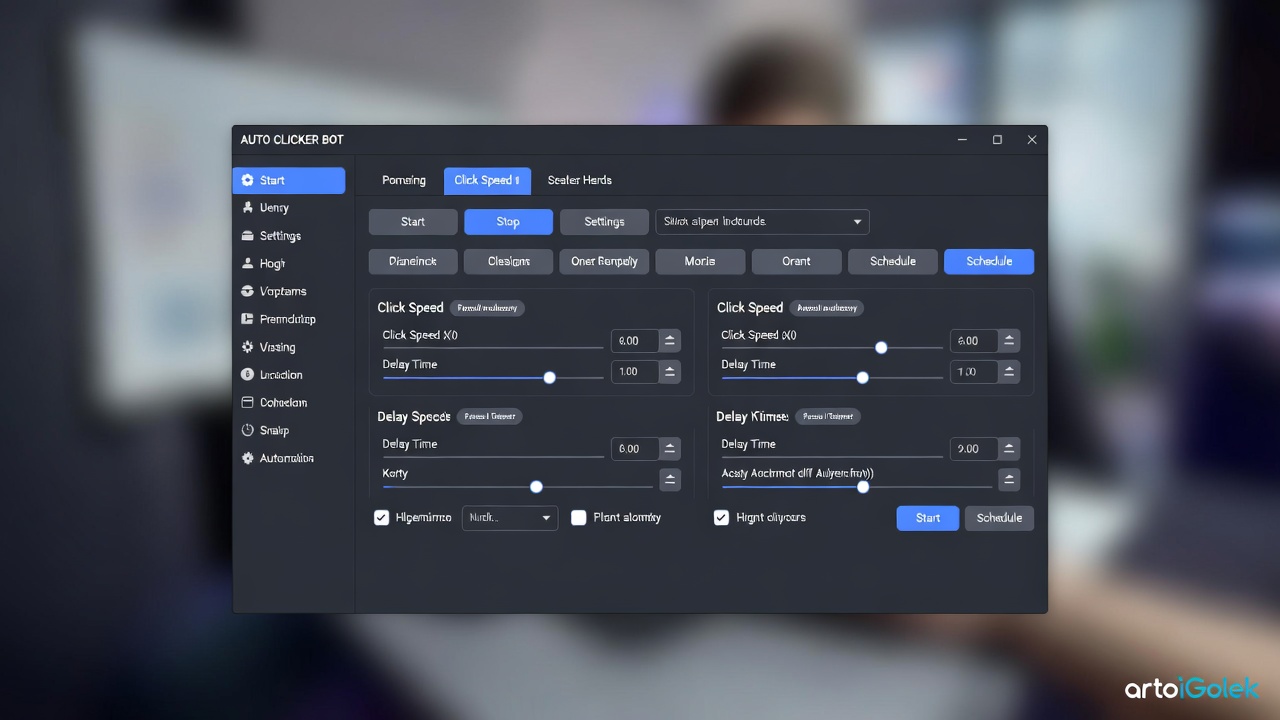Uncheck the Higemimeo checkbox
This screenshot has height=720, width=1280.
(381, 518)
